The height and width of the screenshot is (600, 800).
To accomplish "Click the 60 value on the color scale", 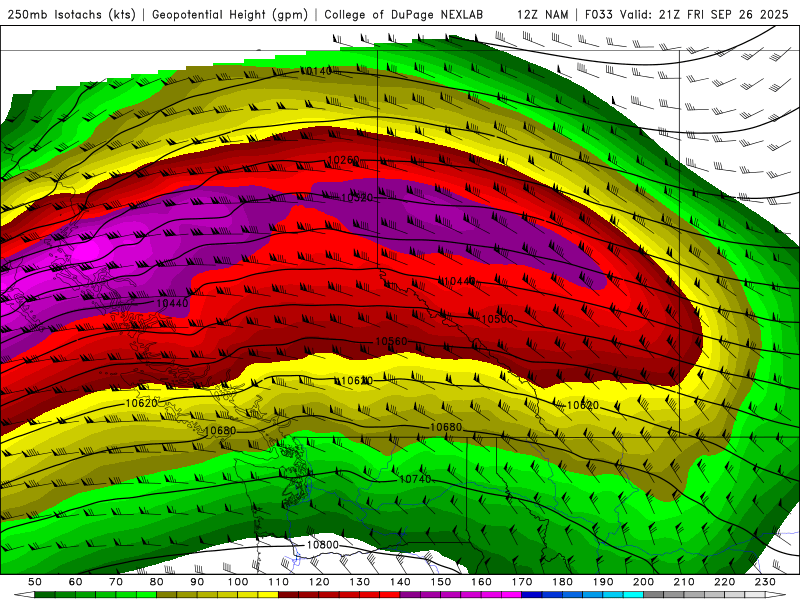I will [x=76, y=582].
